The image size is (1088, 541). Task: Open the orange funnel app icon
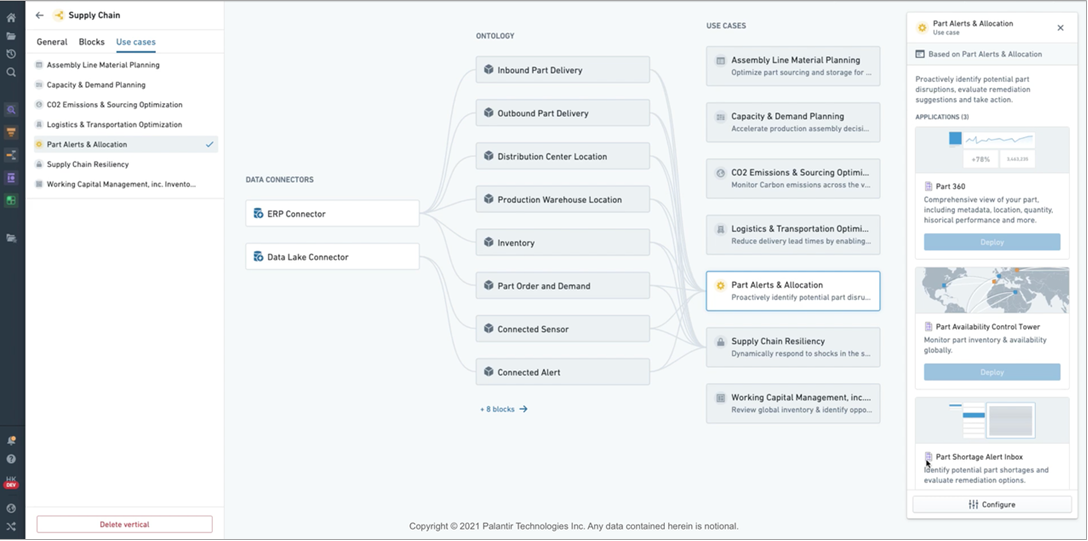click(x=11, y=132)
